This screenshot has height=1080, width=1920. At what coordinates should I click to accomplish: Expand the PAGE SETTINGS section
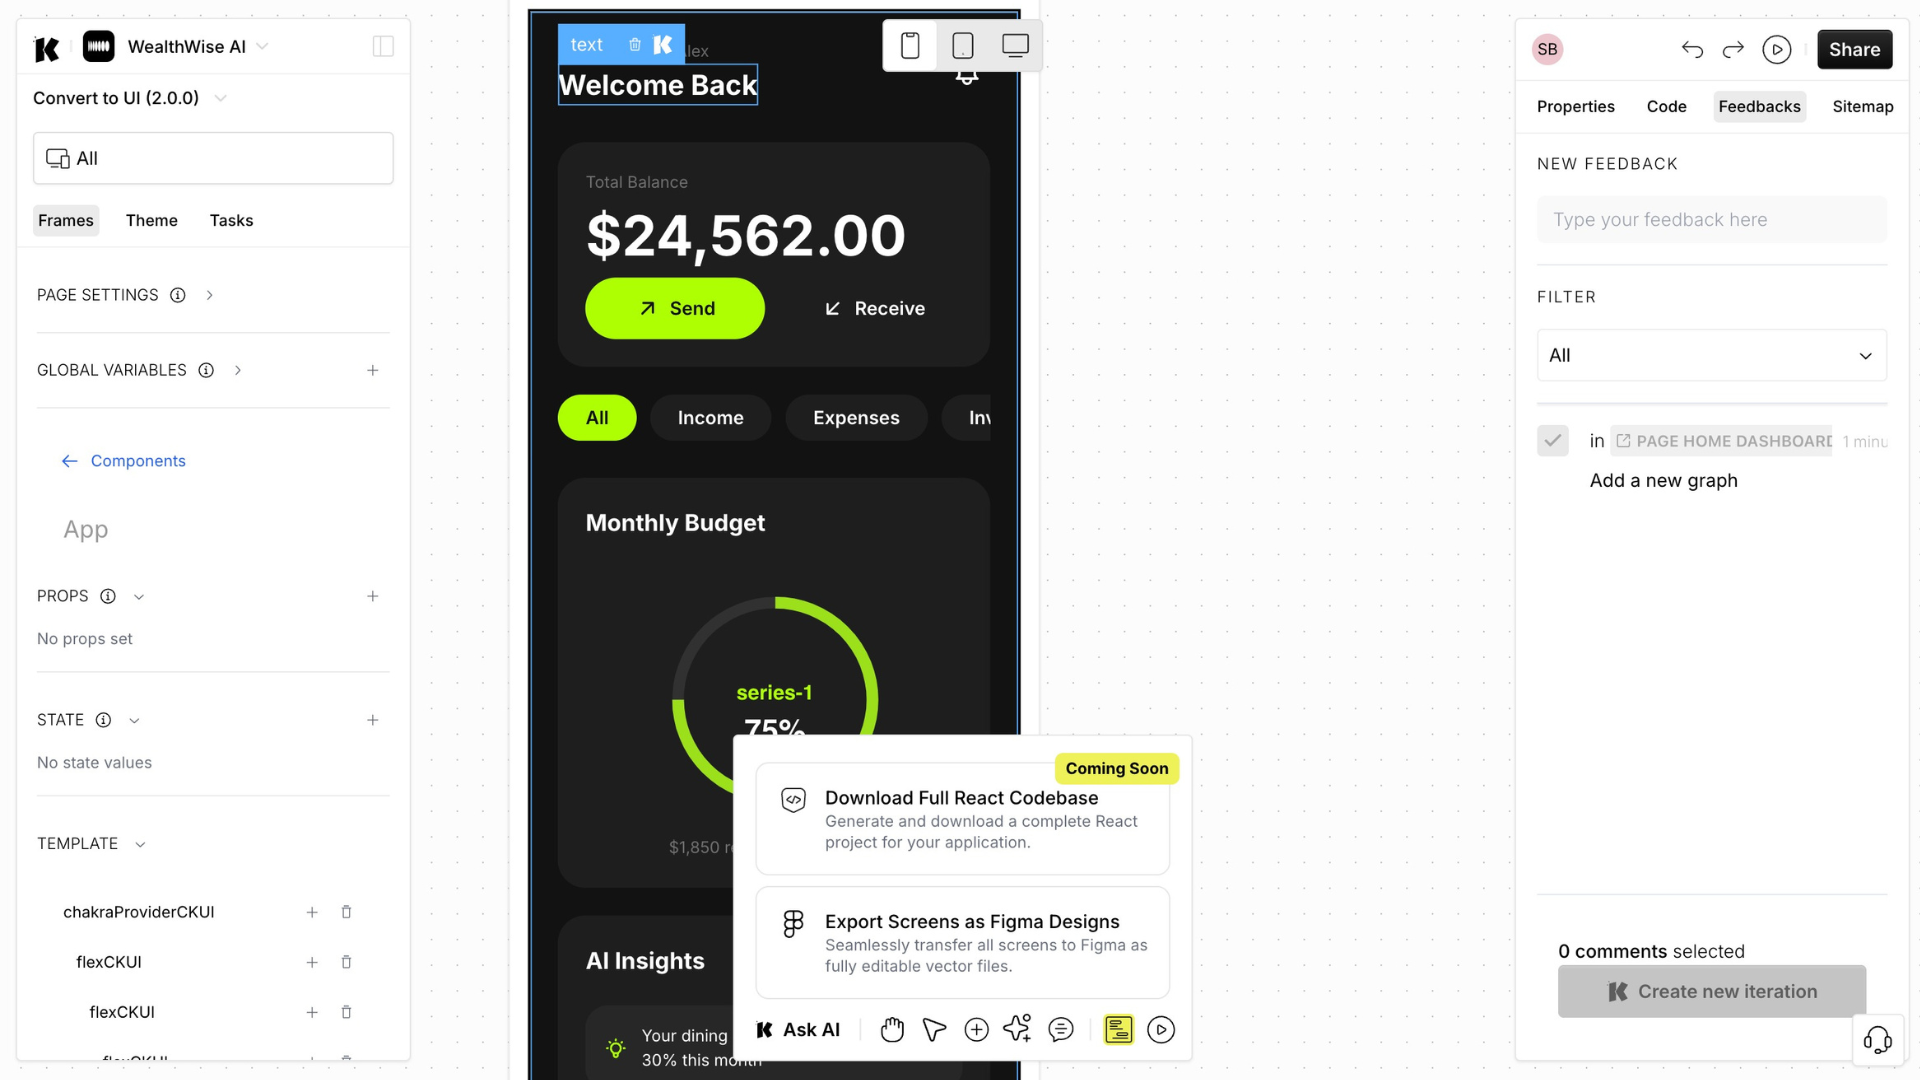pos(208,295)
